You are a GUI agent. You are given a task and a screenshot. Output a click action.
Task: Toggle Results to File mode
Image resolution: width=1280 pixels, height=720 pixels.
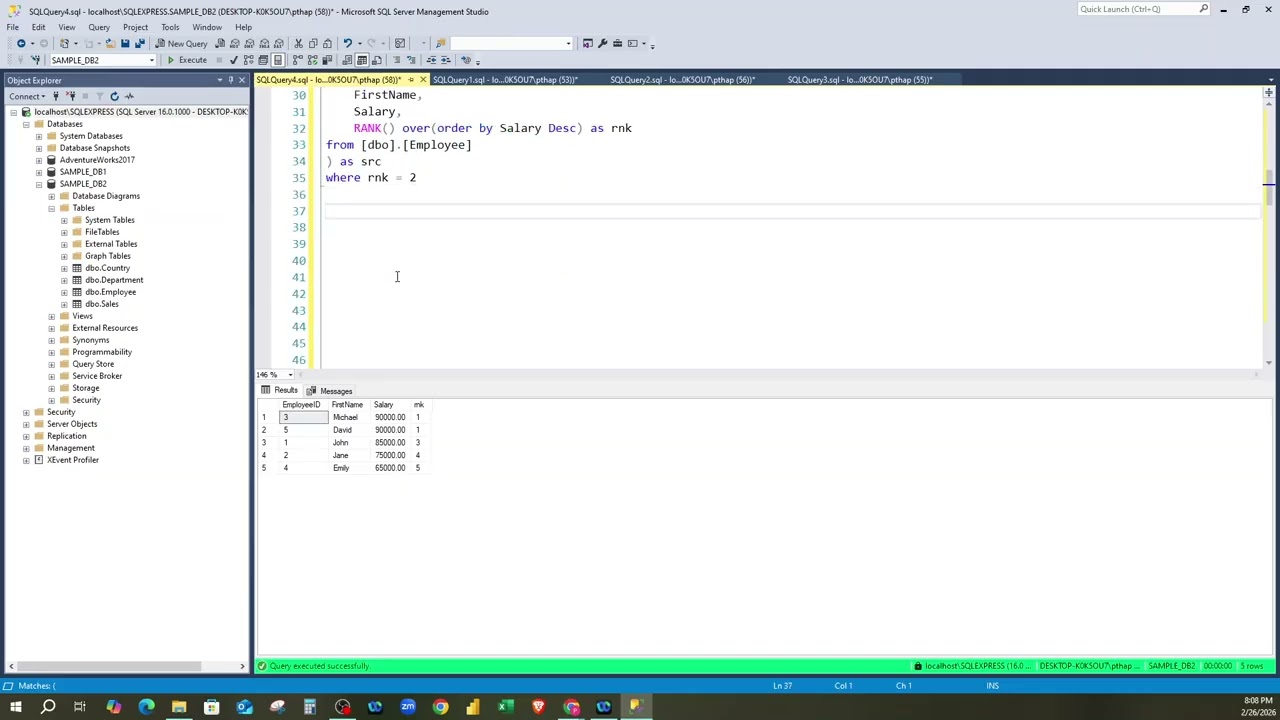377,60
